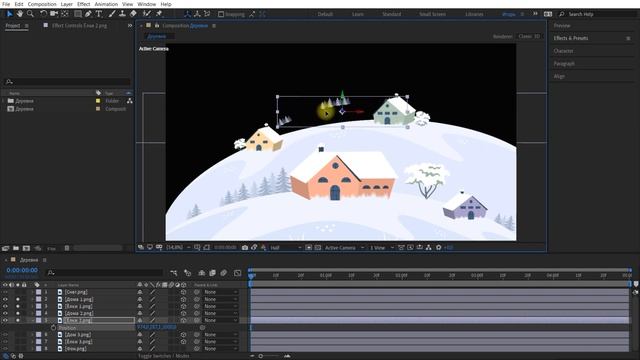
Task: Hide the Дома 1.png layer
Action: tap(5, 299)
